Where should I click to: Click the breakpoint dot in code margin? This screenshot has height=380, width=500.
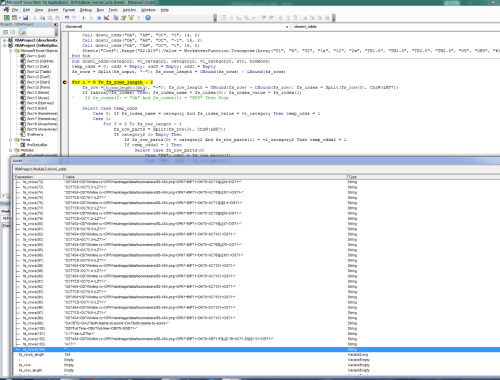pyautogui.click(x=65, y=82)
